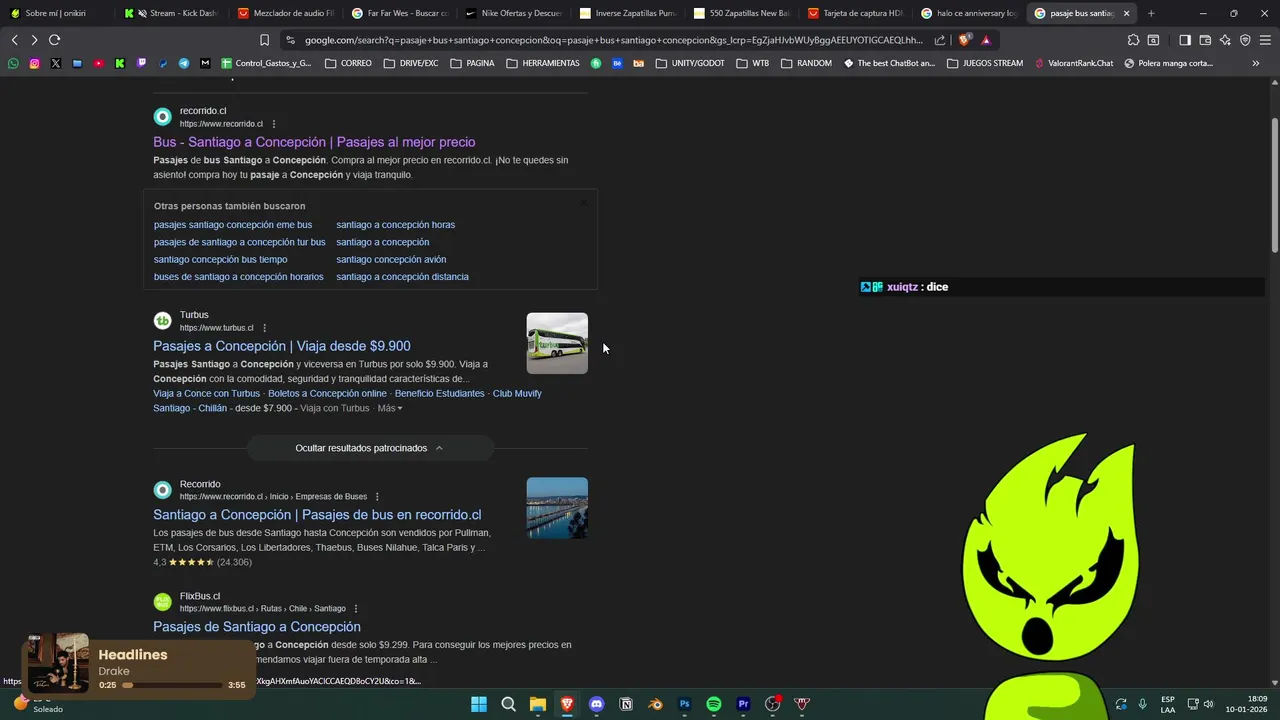Select 'santiago concepción avión' suggestion
The width and height of the screenshot is (1280, 720).
(391, 260)
